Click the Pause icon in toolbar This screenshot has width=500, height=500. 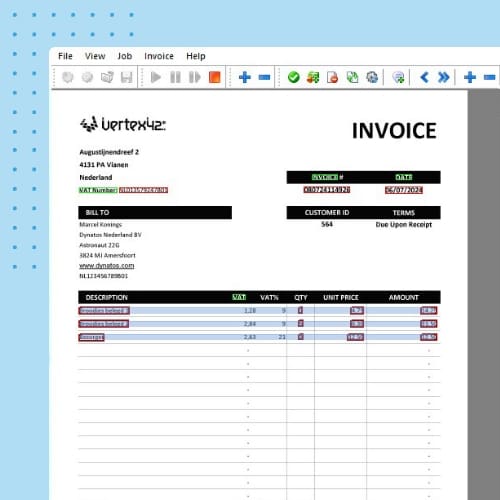(x=175, y=77)
